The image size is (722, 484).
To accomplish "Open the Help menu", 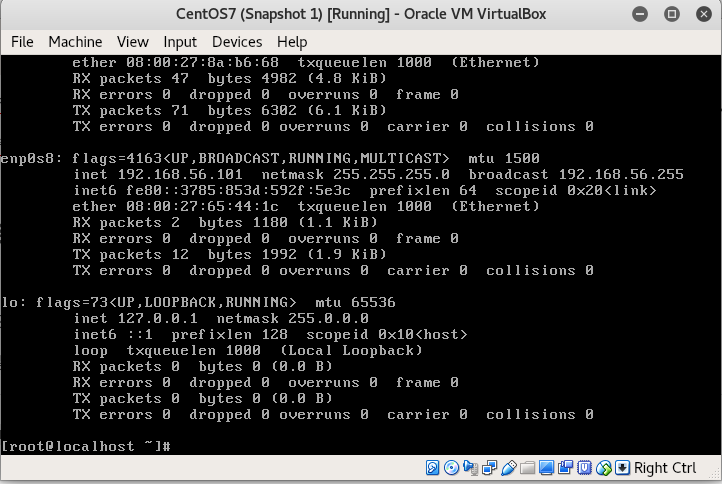I will (x=292, y=42).
